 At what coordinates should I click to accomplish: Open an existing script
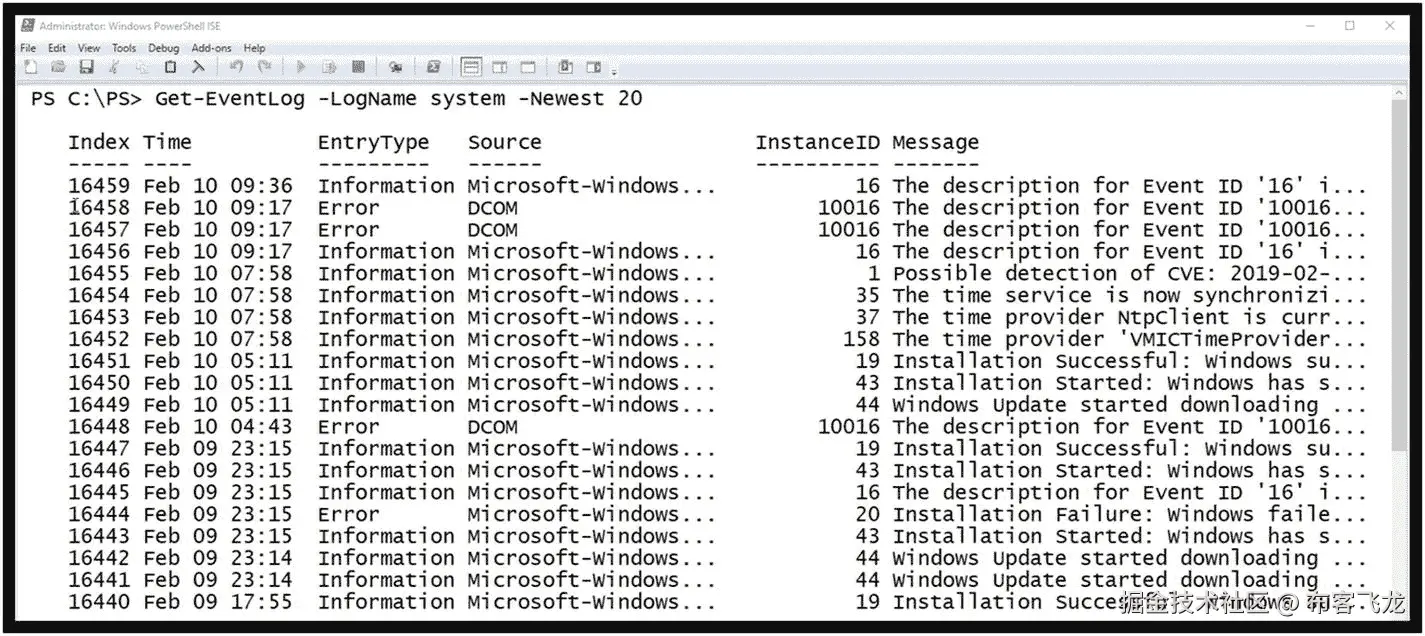pyautogui.click(x=58, y=66)
